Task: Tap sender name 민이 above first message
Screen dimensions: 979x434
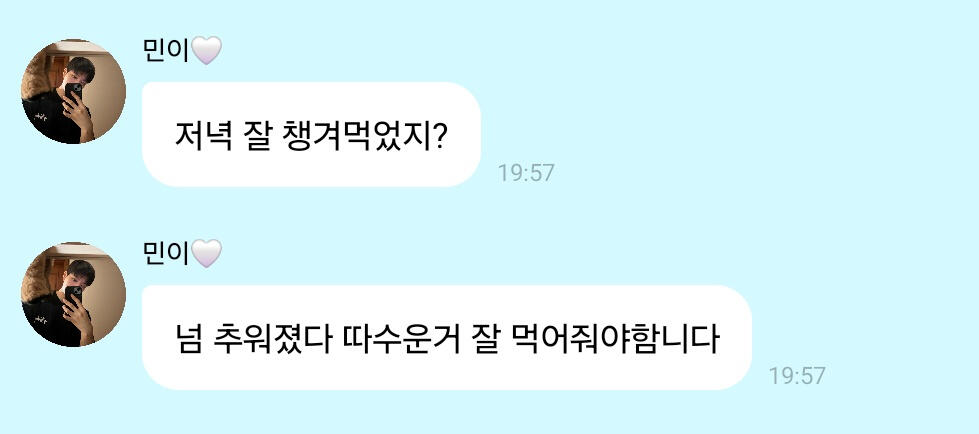Action: 166,51
